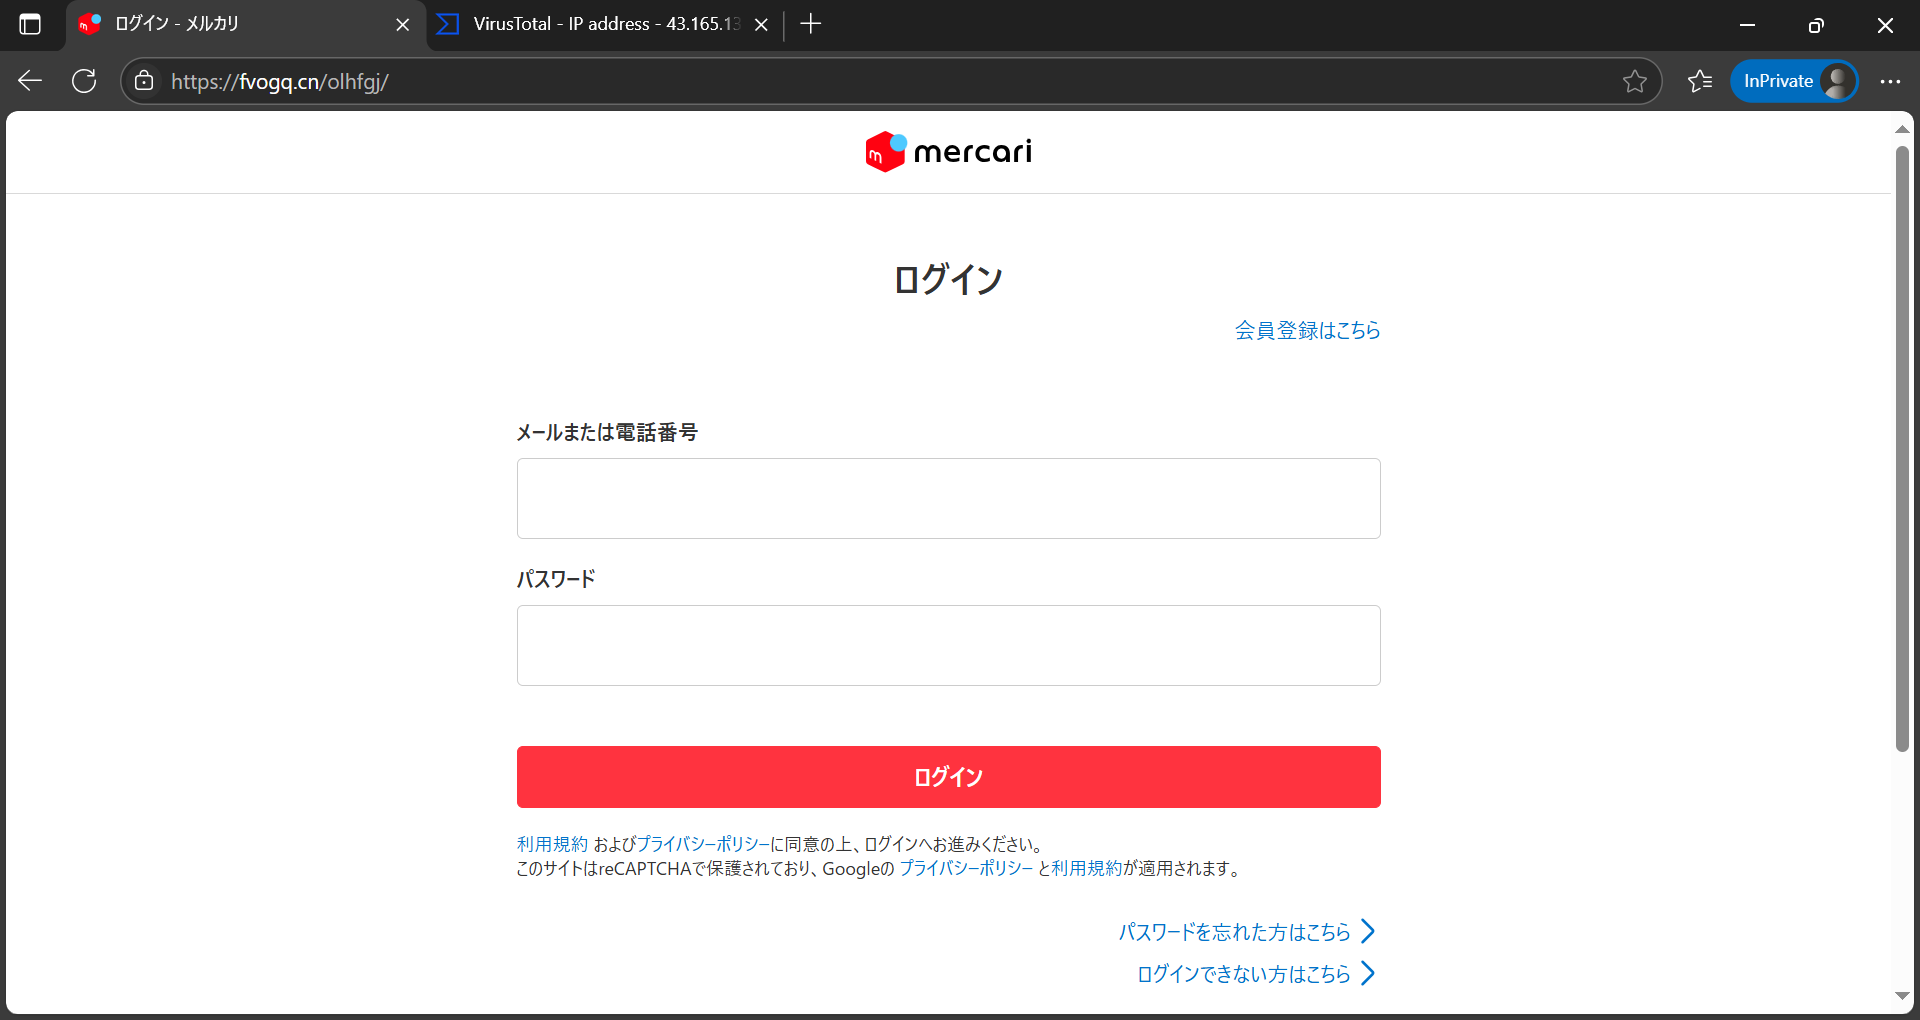Add this page to favorites star
The height and width of the screenshot is (1020, 1920).
tap(1634, 81)
